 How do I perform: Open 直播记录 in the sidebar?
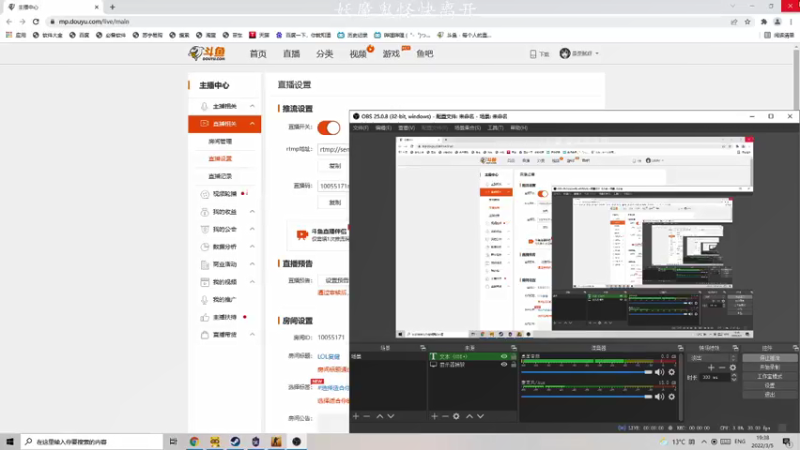point(220,176)
